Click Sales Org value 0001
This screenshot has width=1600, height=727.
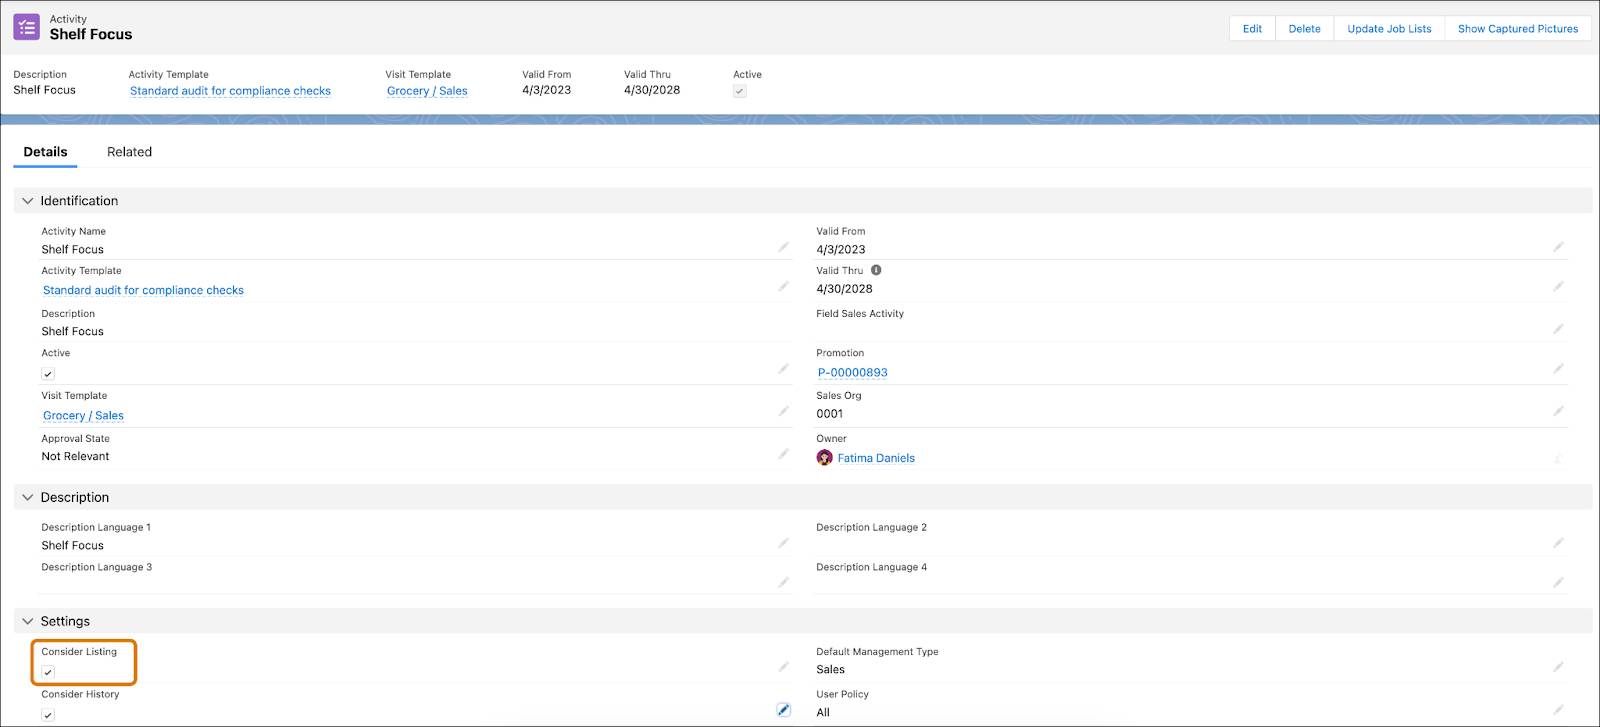point(830,413)
